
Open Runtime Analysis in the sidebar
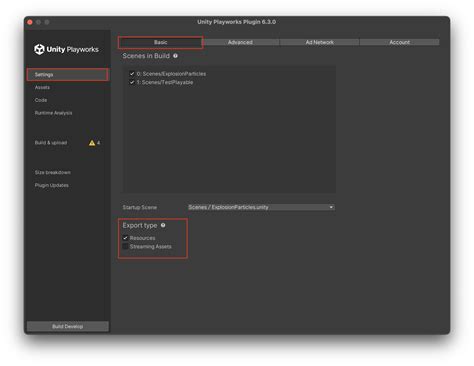point(53,113)
